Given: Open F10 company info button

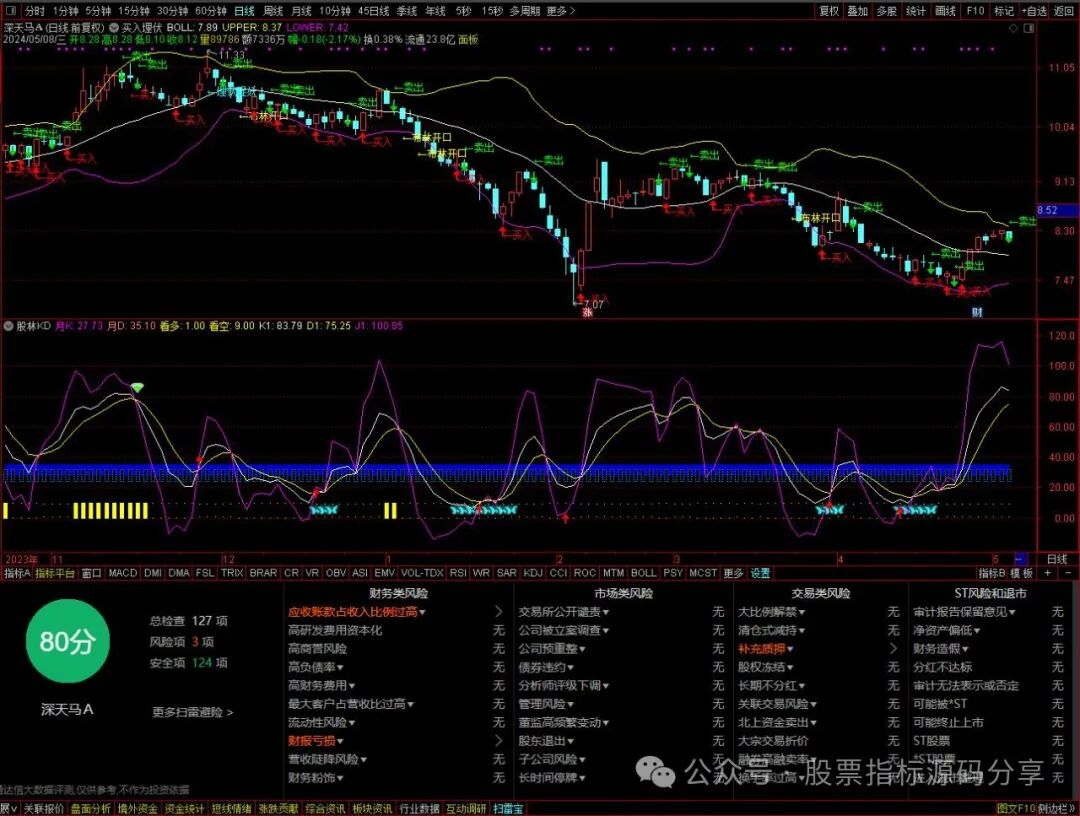Looking at the screenshot, I should click(x=975, y=11).
